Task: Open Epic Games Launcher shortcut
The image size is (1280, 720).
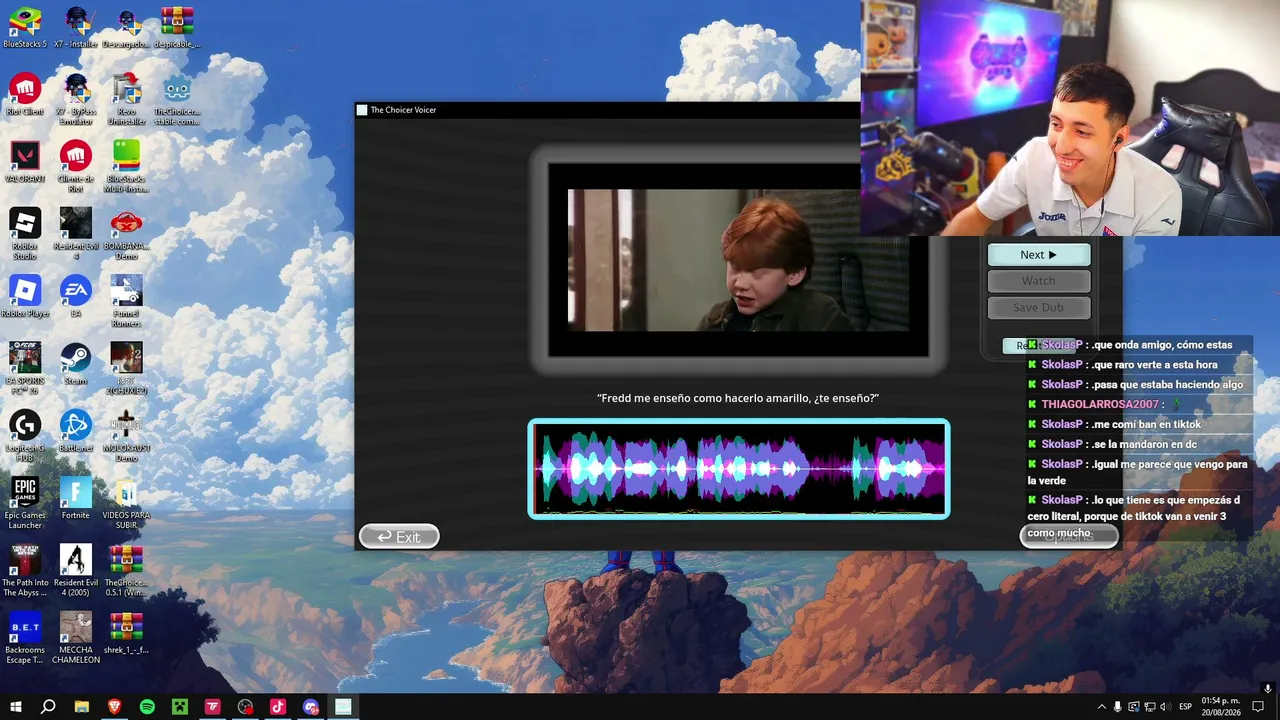Action: coord(25,503)
